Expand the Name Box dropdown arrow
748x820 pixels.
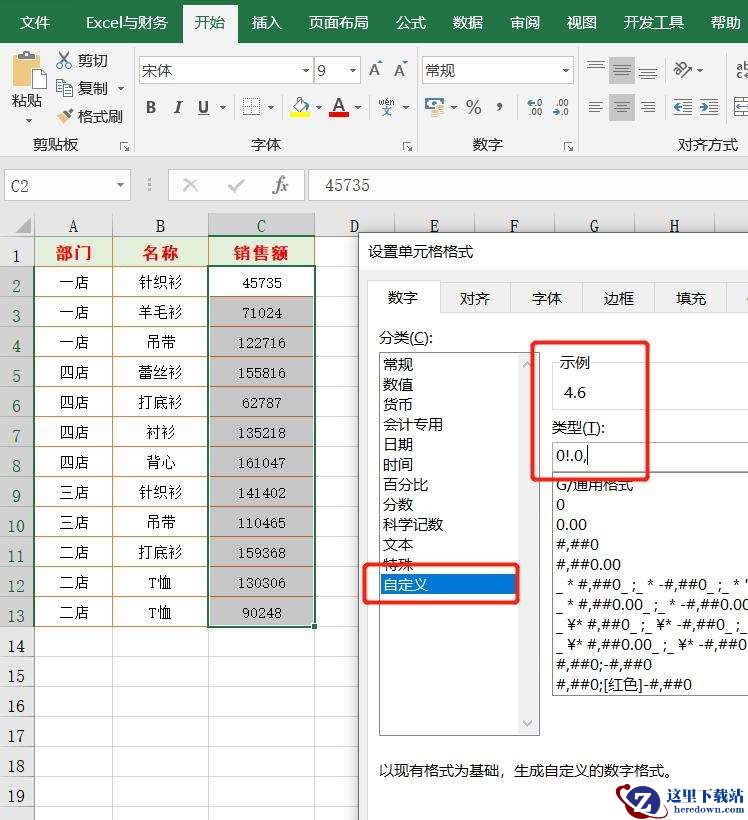[120, 185]
